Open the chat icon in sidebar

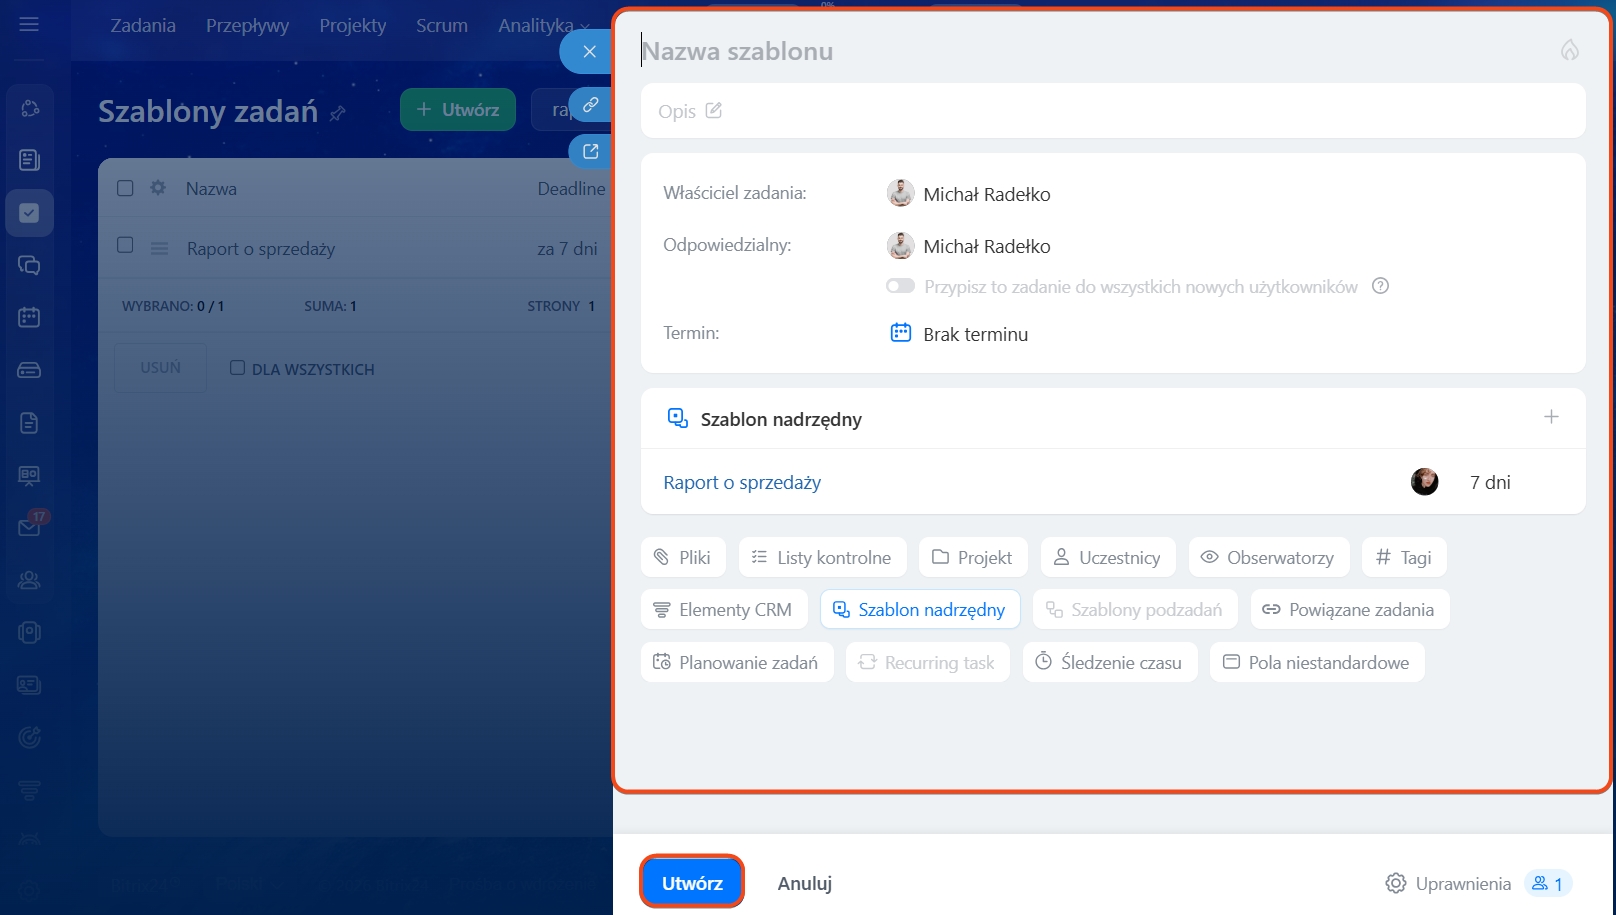29,265
